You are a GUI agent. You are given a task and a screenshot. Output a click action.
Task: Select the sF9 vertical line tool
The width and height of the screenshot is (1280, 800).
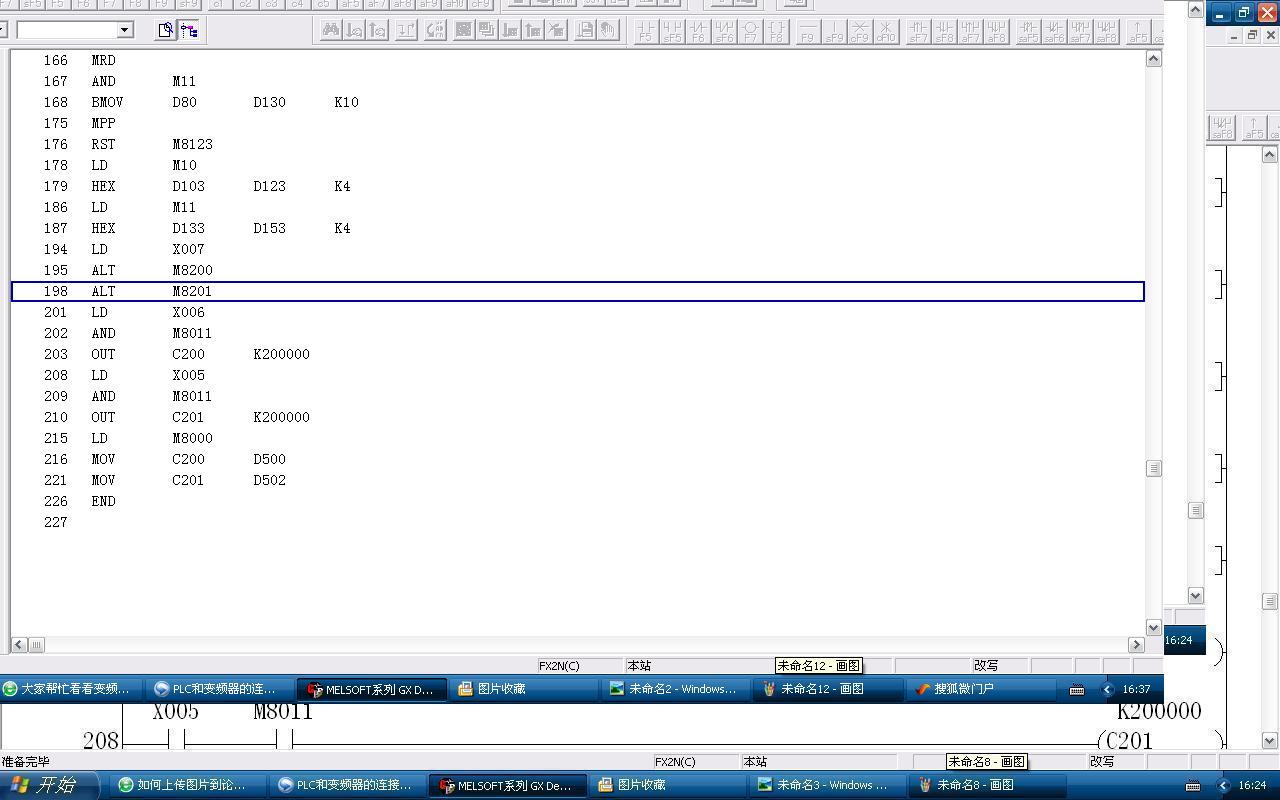tap(834, 31)
